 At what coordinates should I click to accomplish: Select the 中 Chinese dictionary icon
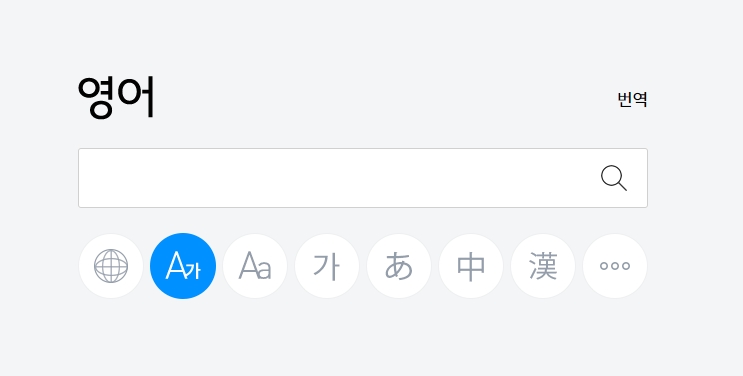[x=471, y=266]
